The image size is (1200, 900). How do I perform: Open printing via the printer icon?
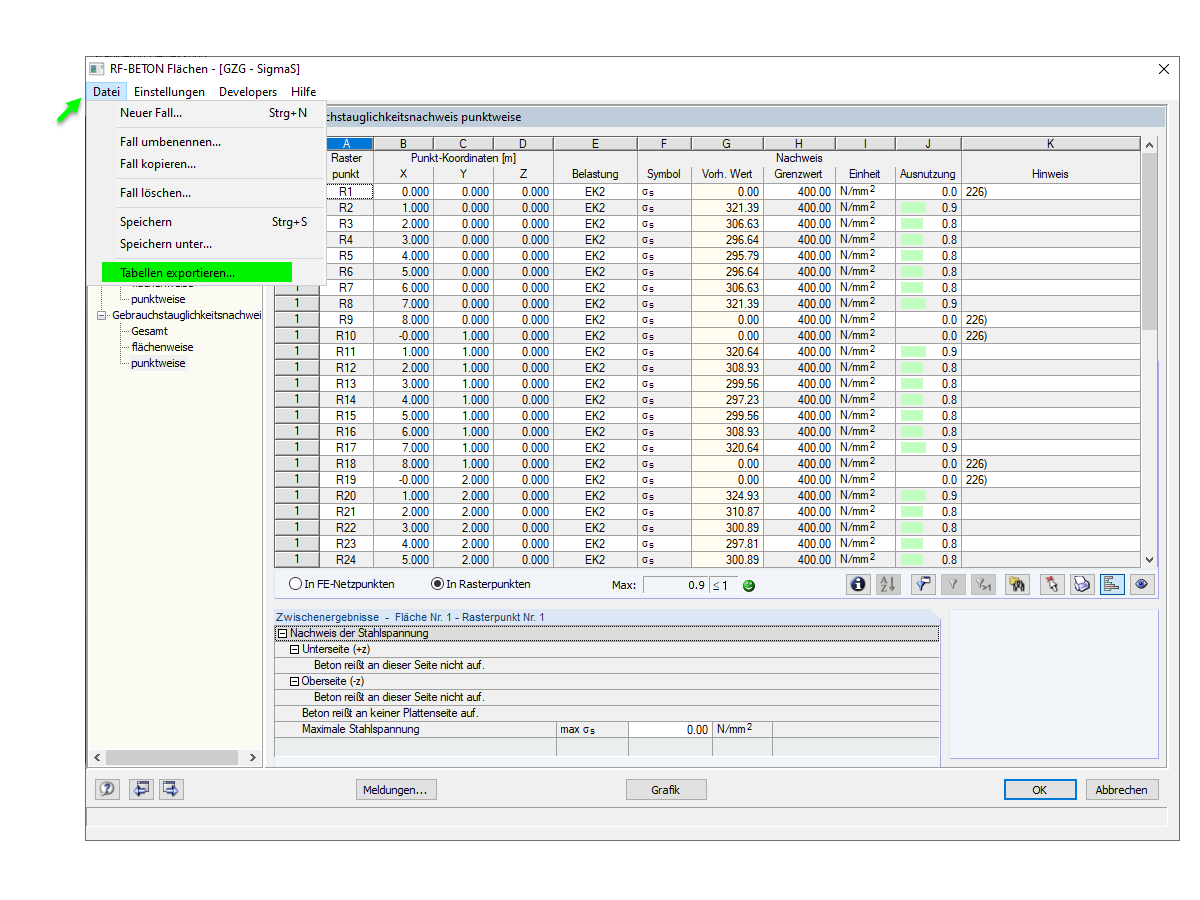[x=1082, y=584]
